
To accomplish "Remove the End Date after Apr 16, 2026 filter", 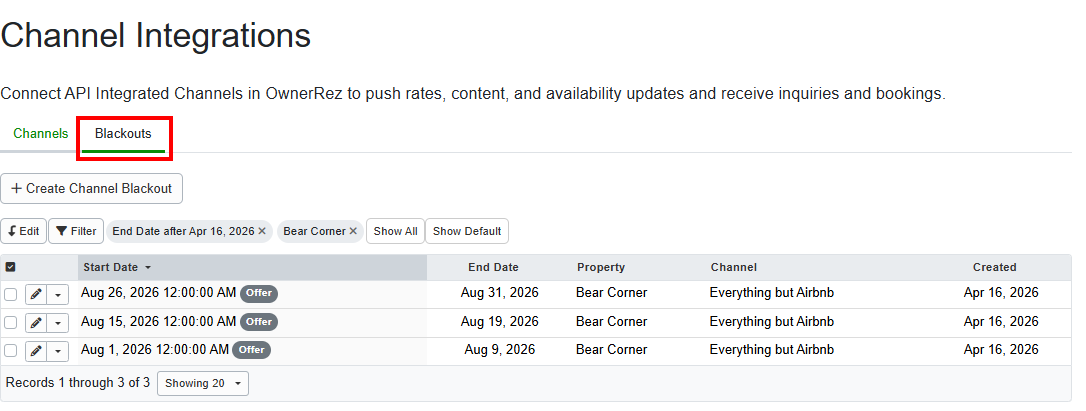I will tap(262, 231).
